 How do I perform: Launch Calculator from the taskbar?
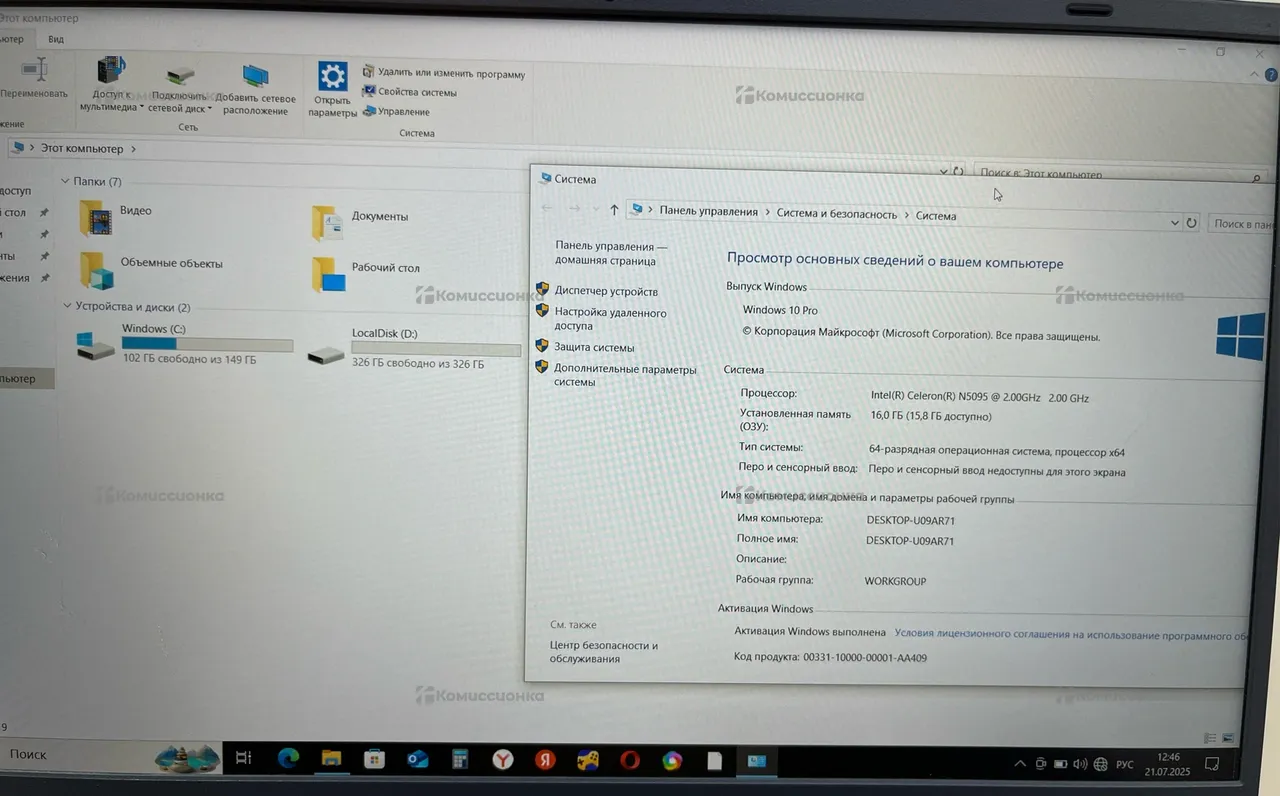pyautogui.click(x=460, y=760)
